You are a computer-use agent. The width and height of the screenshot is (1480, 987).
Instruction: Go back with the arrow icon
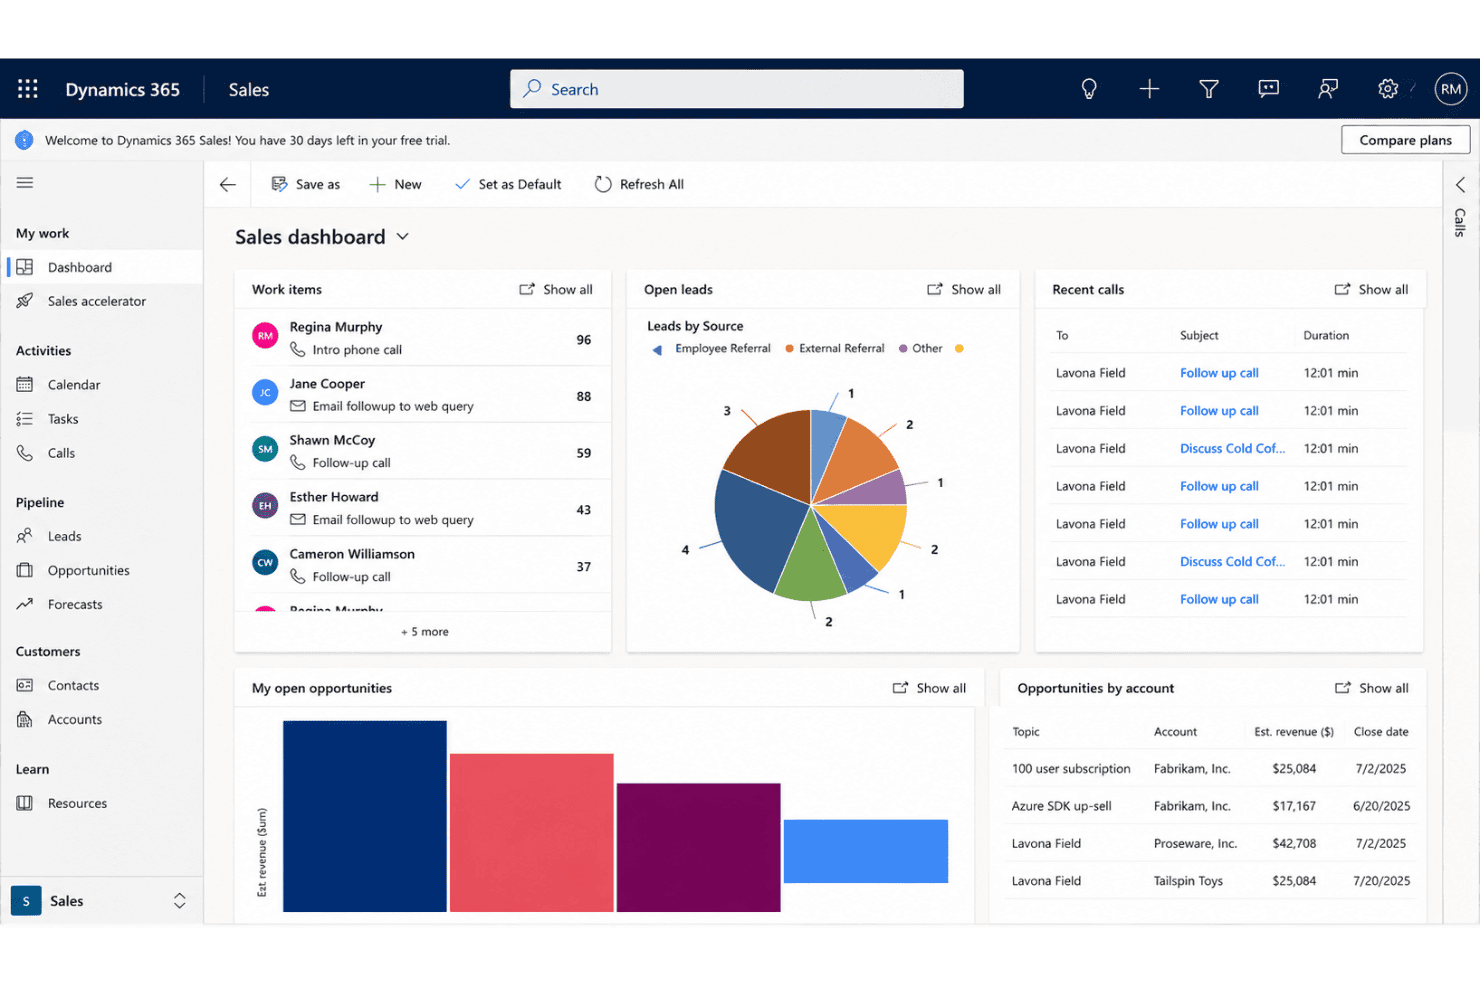228,184
